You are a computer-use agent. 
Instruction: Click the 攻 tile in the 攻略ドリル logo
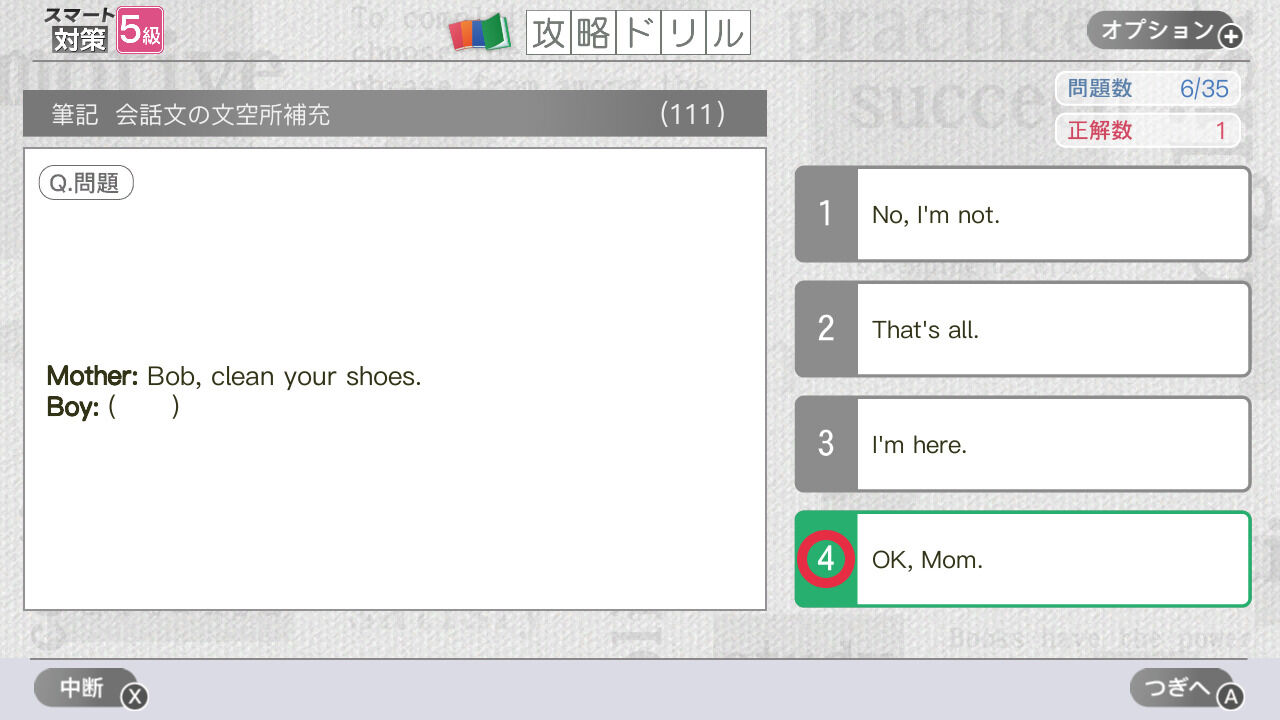[548, 32]
